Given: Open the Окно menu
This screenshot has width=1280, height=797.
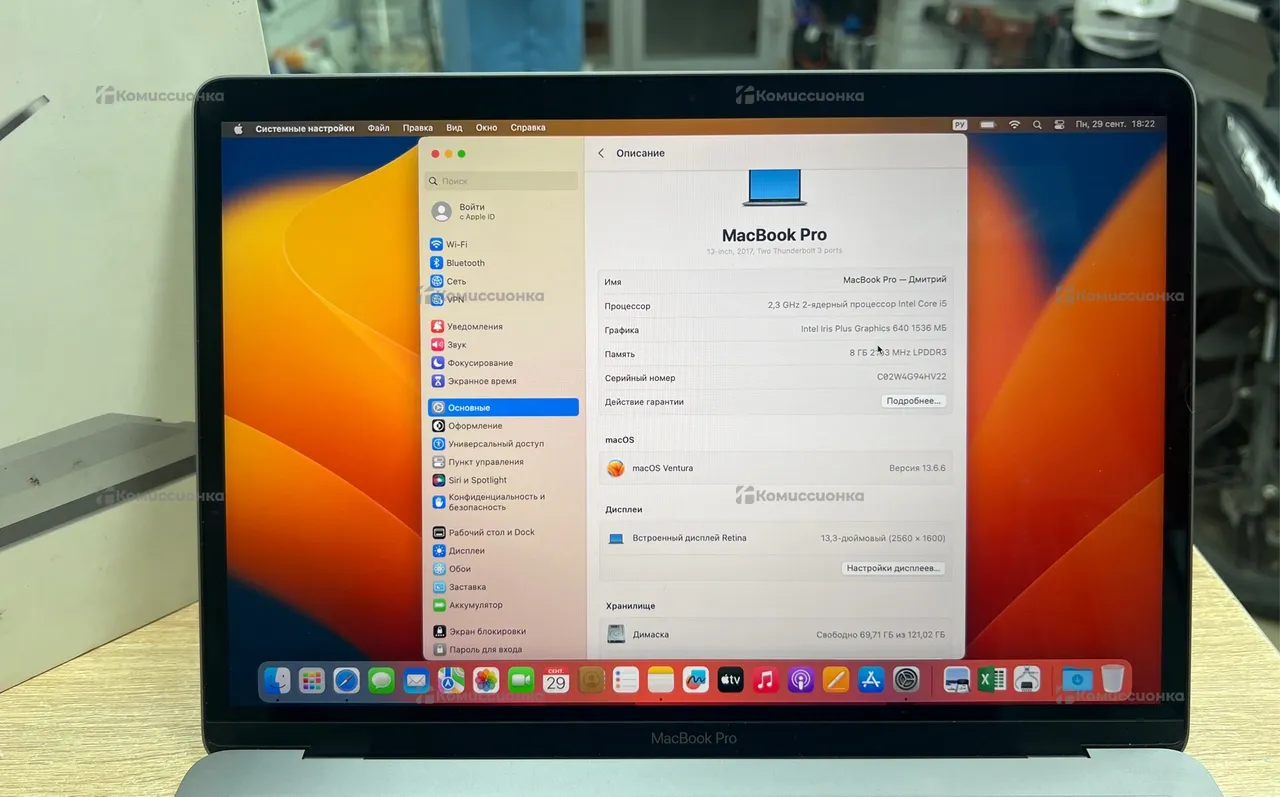Looking at the screenshot, I should [x=486, y=128].
